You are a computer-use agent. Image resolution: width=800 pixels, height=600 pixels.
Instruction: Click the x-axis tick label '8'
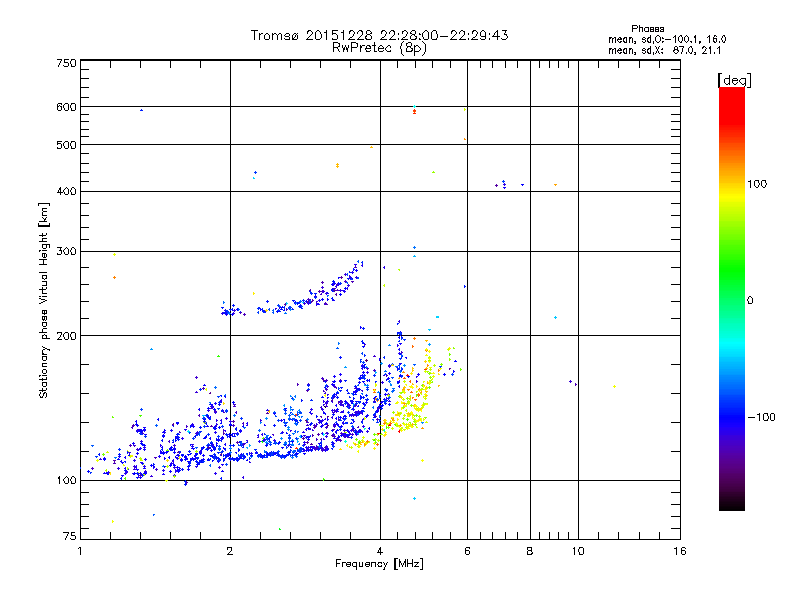pos(530,551)
